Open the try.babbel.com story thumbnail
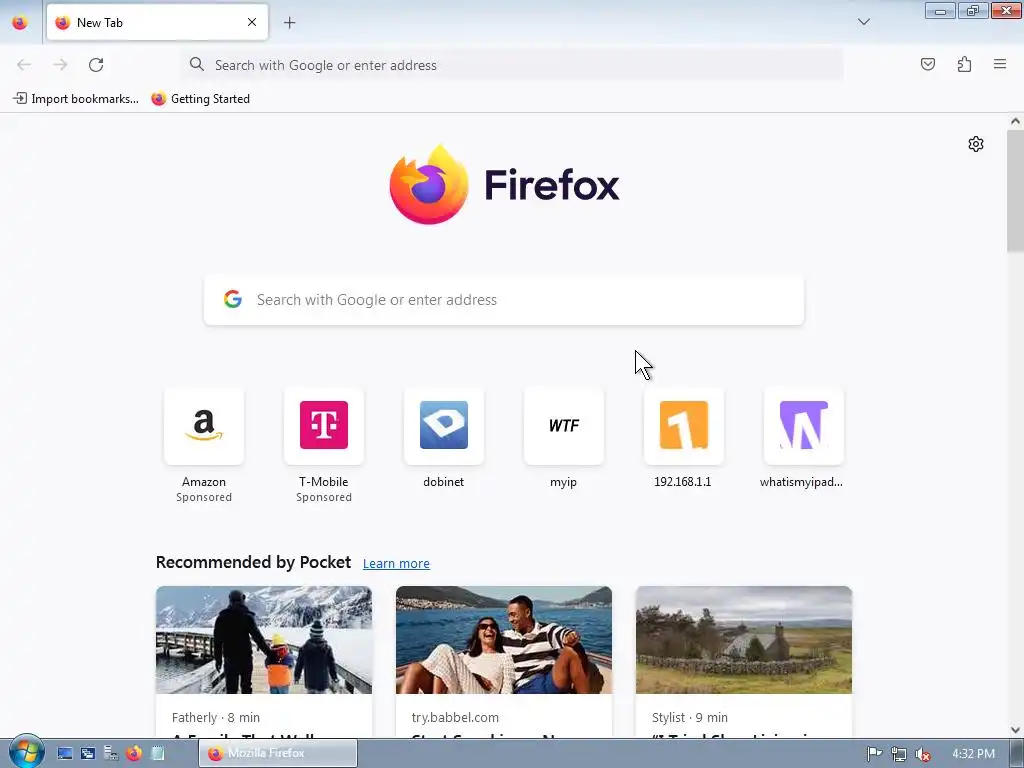 tap(504, 640)
